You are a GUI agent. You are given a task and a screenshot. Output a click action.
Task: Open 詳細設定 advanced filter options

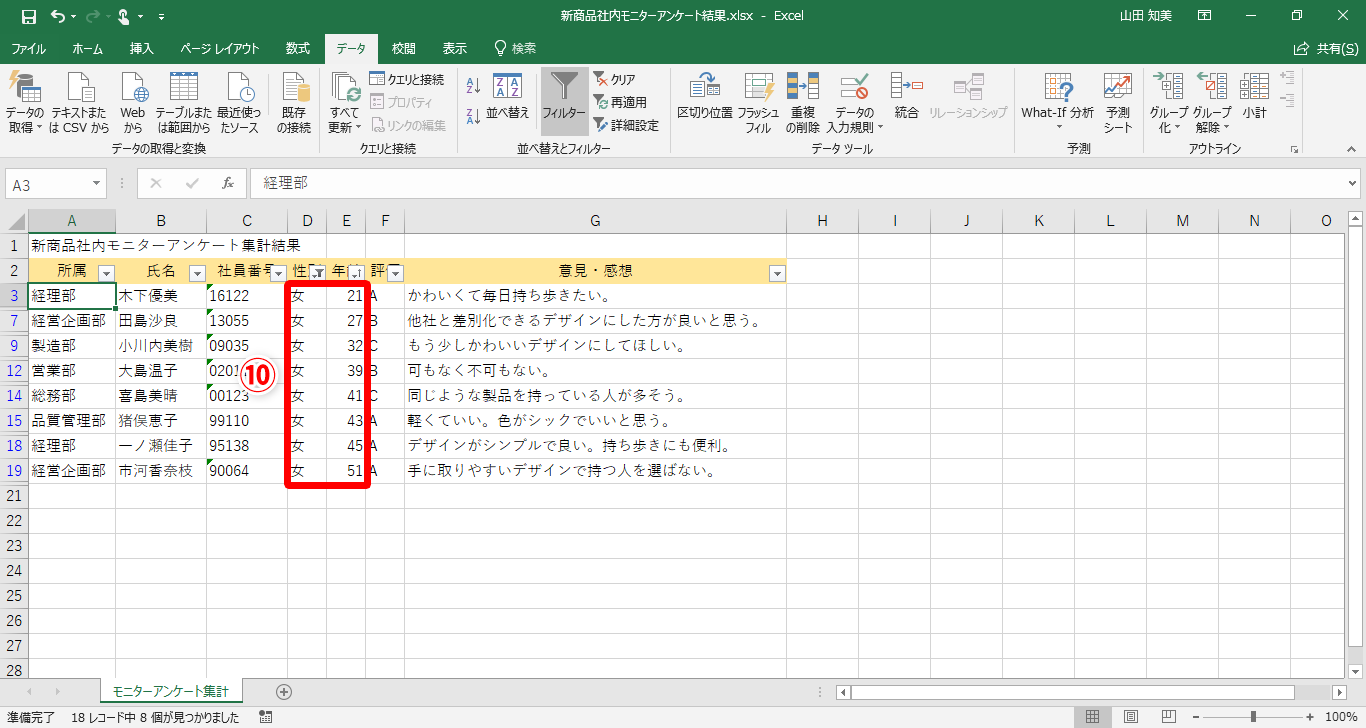(626, 125)
